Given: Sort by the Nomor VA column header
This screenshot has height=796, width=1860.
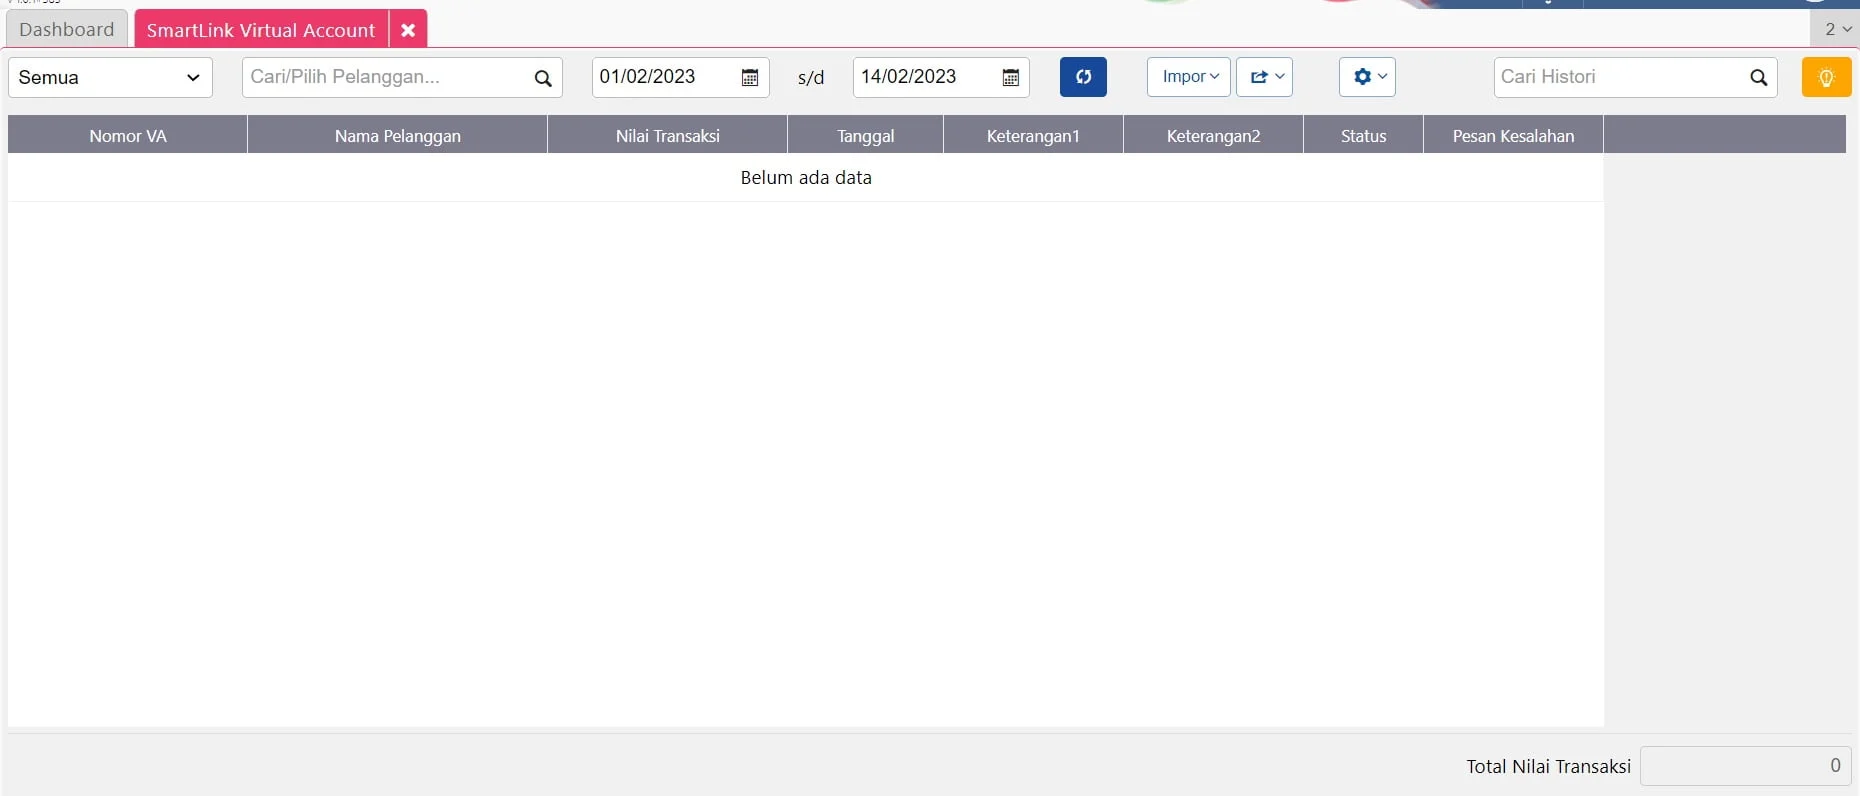Looking at the screenshot, I should point(128,136).
